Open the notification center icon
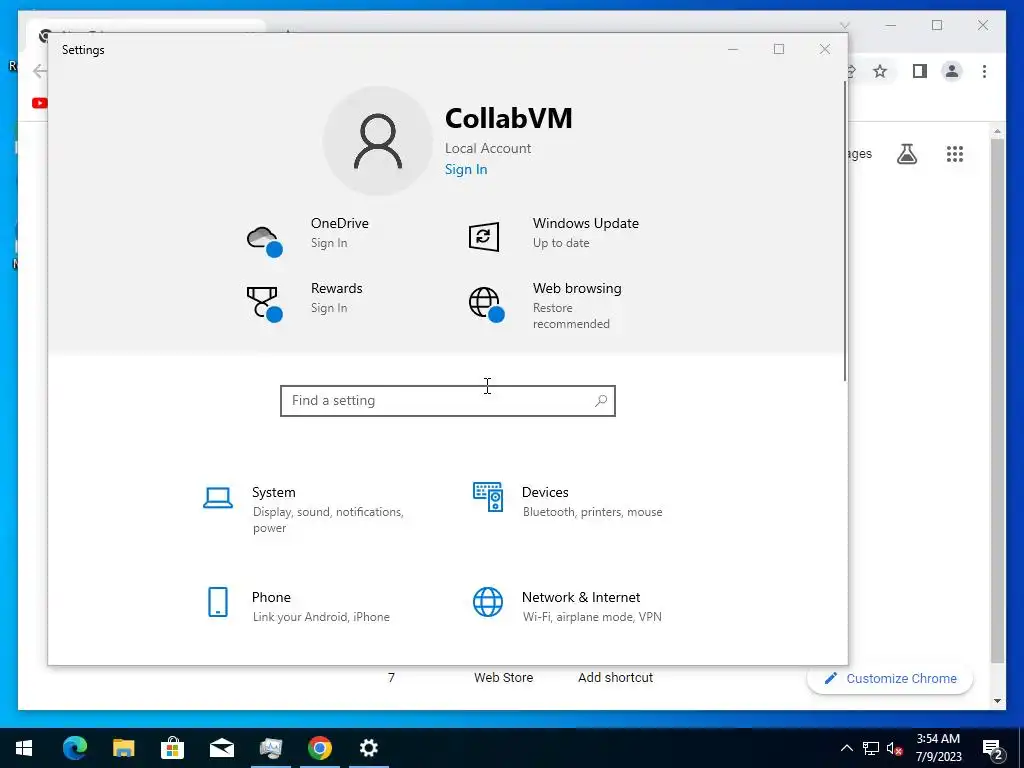The height and width of the screenshot is (768, 1024). pyautogui.click(x=993, y=748)
